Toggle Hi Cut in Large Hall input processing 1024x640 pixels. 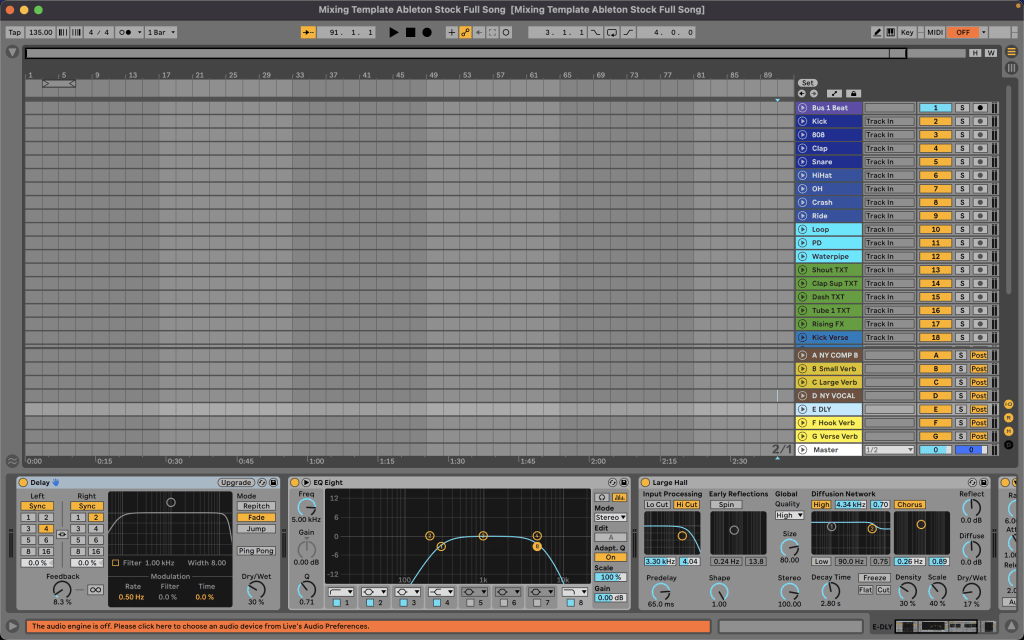click(x=686, y=504)
